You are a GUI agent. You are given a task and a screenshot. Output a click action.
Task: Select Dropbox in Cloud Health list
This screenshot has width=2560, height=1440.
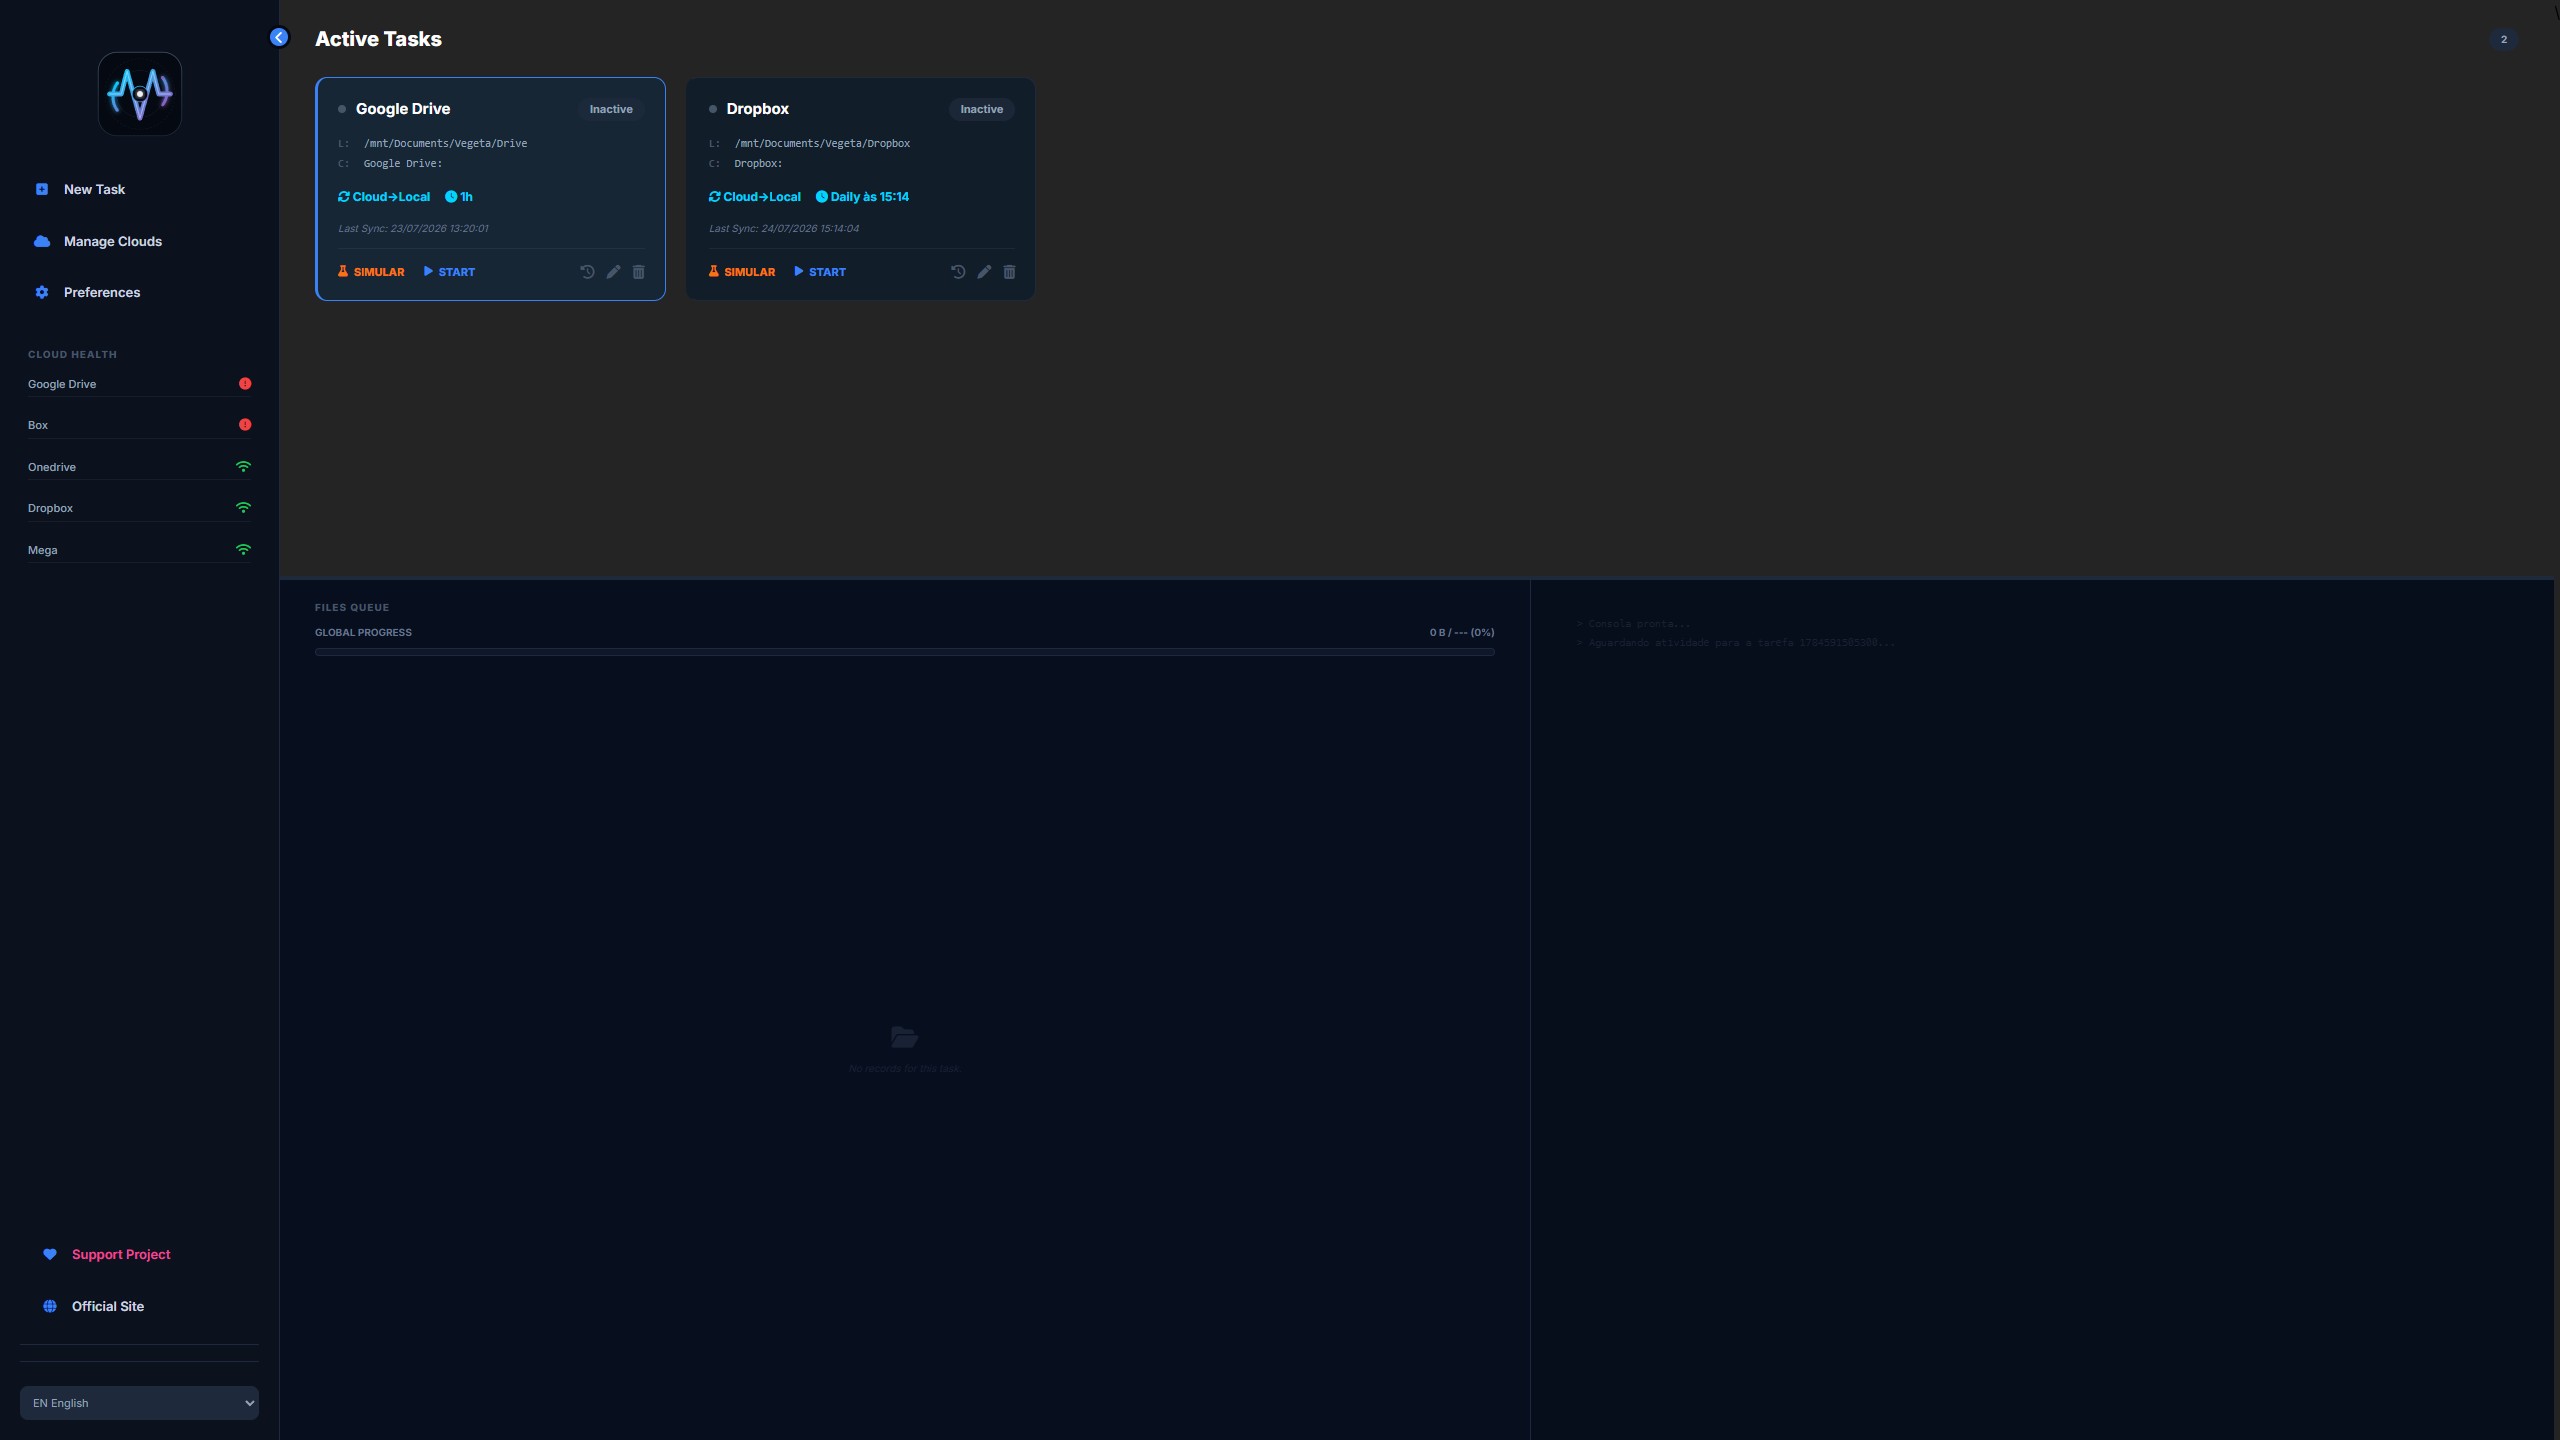(139, 508)
